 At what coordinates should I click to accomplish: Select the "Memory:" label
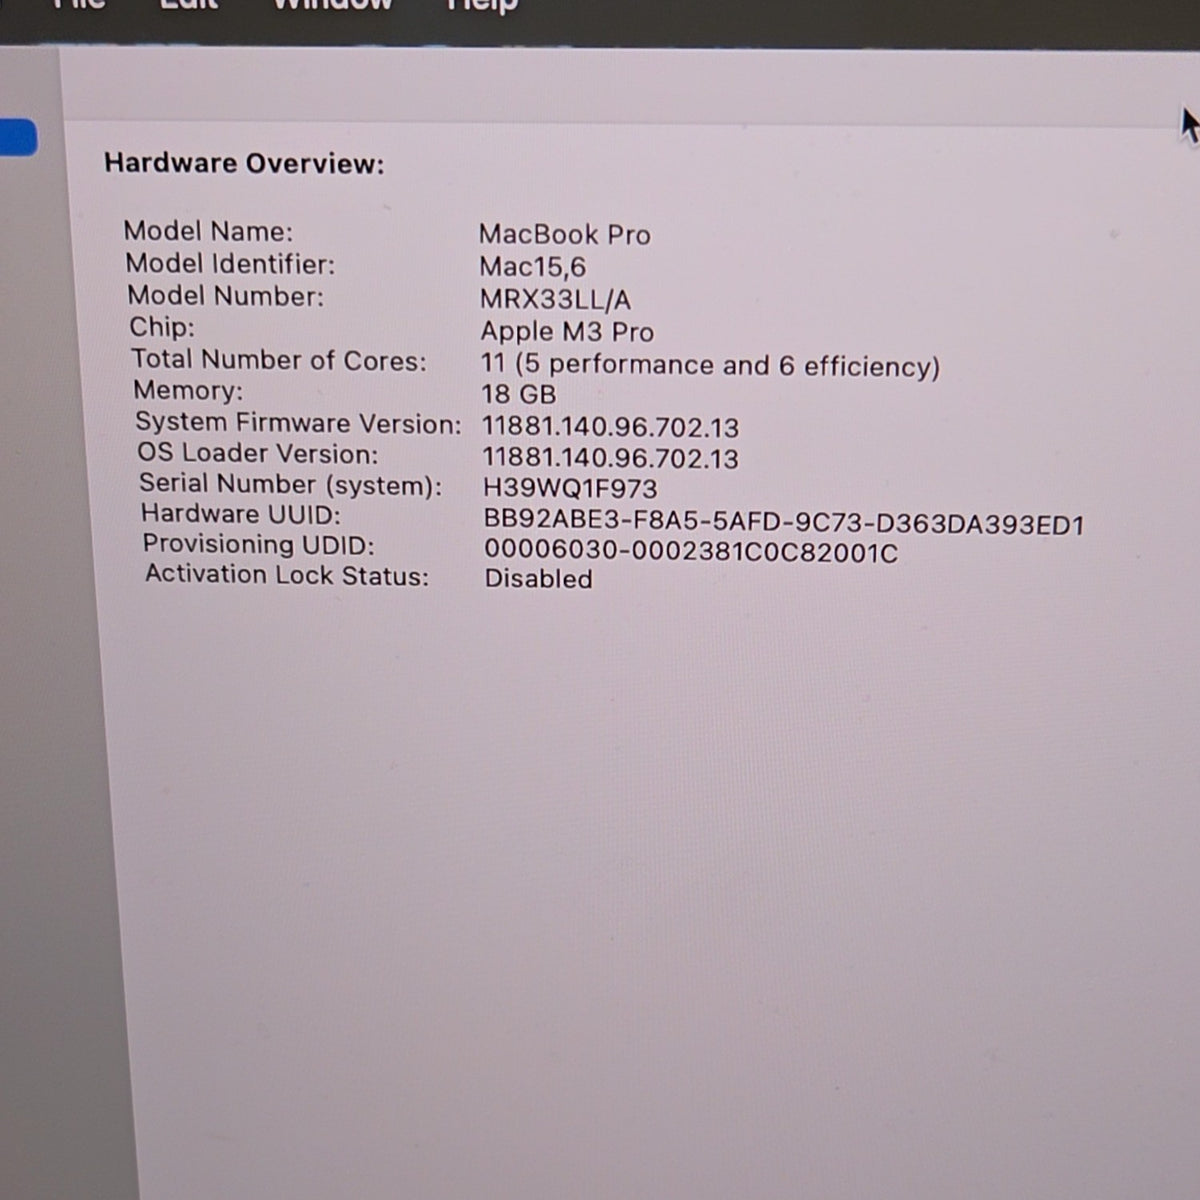[x=188, y=390]
